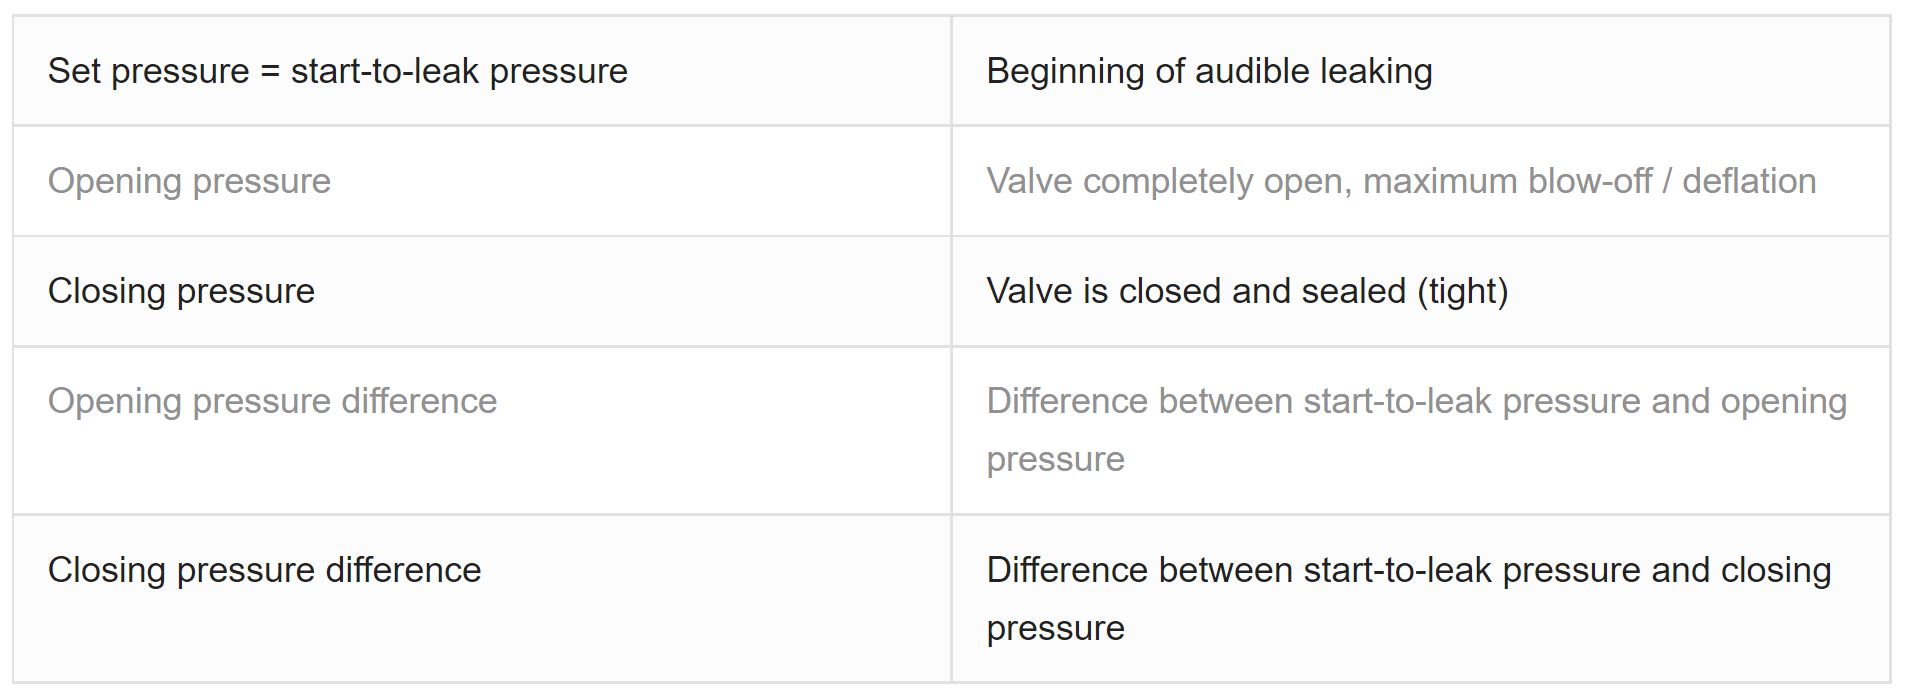The height and width of the screenshot is (697, 1906).
Task: Select description ending with "and opening pressure"
Action: (1420, 430)
